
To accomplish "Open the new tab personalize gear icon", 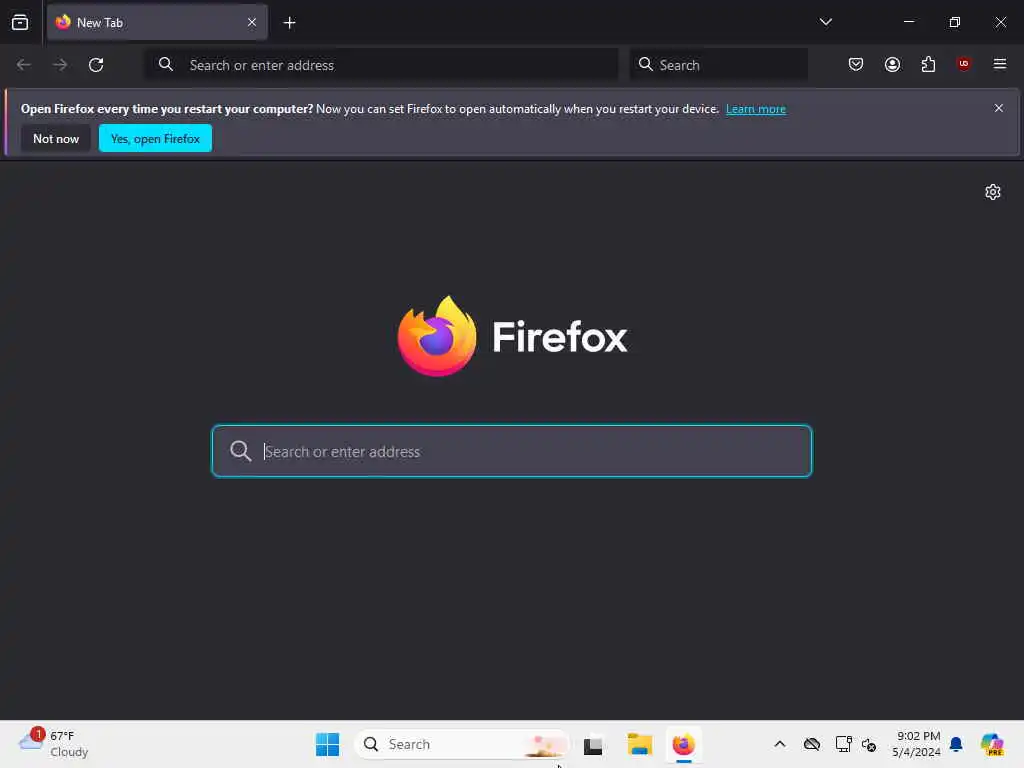I will point(993,192).
